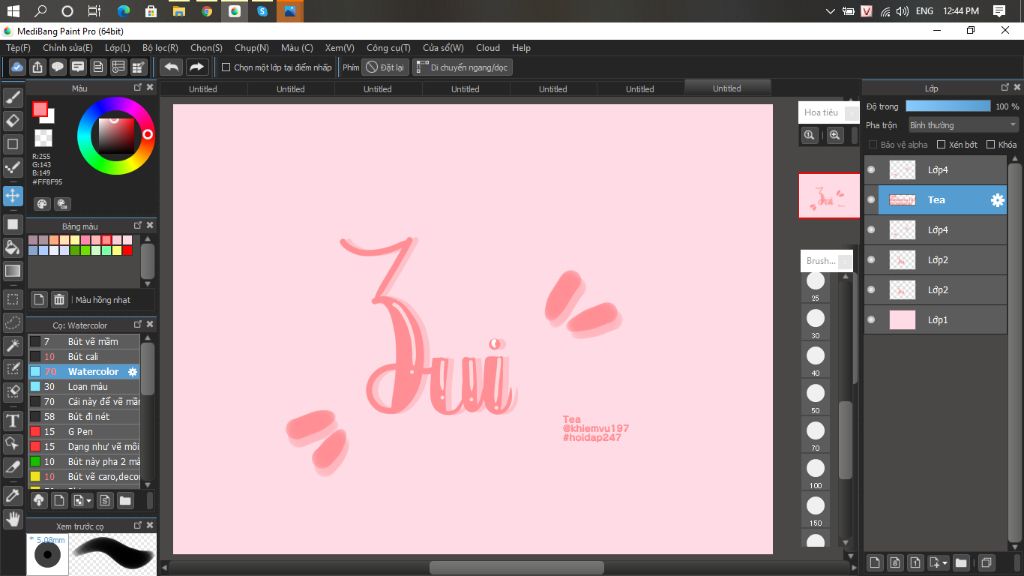Select the Text tool
This screenshot has width=1024, height=576.
pyautogui.click(x=12, y=421)
